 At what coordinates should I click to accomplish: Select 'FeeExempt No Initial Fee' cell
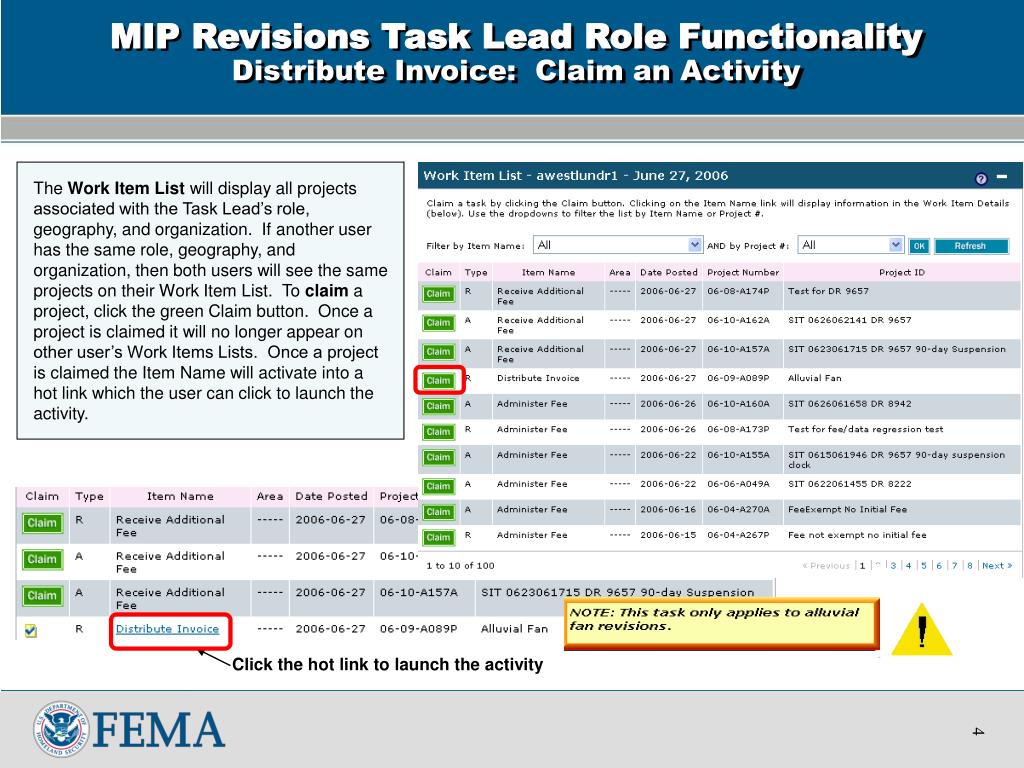(x=847, y=509)
